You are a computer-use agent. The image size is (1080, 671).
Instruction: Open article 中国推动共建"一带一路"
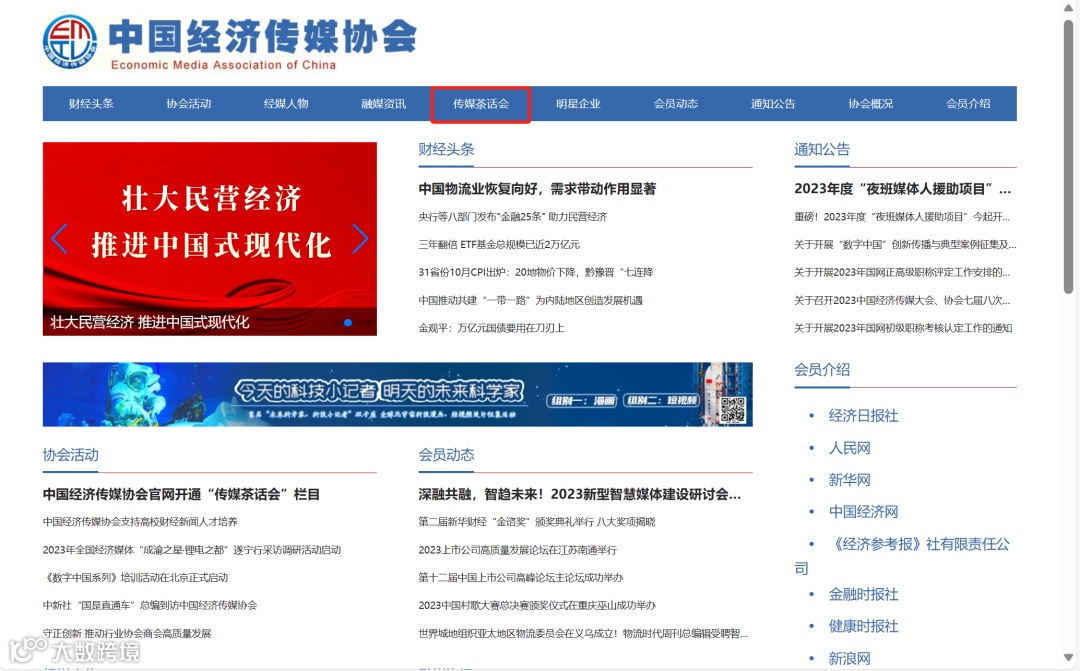coord(530,300)
